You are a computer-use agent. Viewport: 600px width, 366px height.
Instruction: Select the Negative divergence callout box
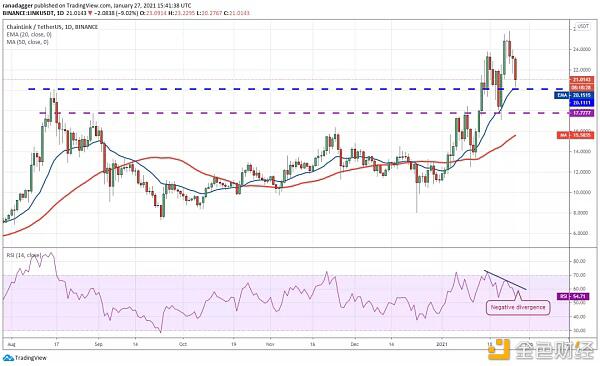tap(518, 307)
